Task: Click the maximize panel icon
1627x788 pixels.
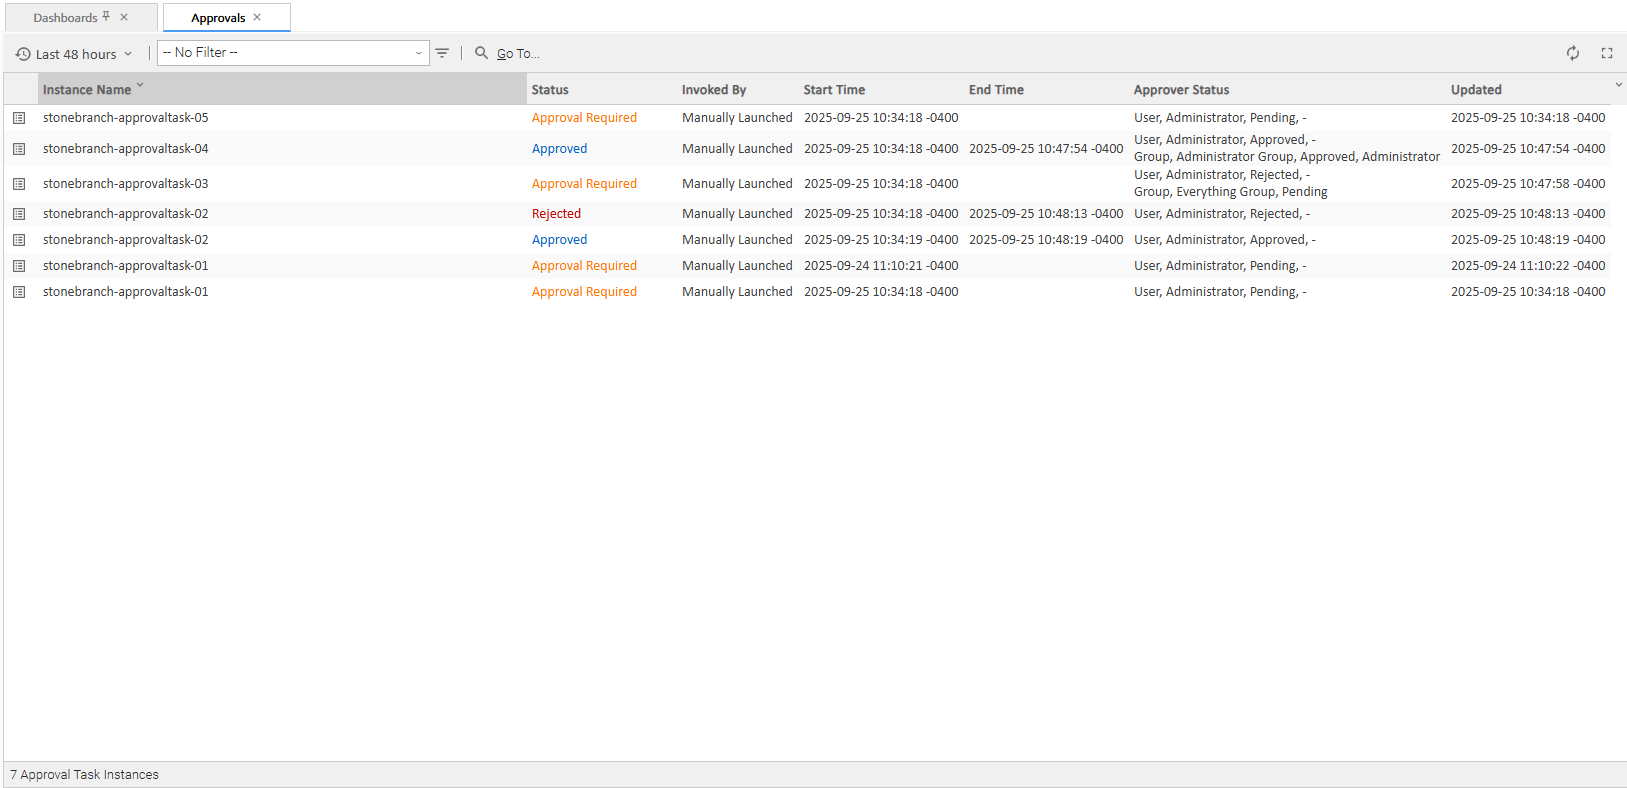Action: coord(1607,53)
